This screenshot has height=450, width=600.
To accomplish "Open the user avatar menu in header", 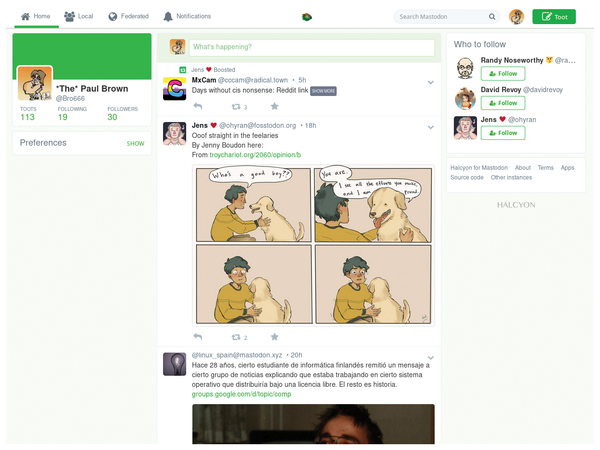I will (516, 17).
